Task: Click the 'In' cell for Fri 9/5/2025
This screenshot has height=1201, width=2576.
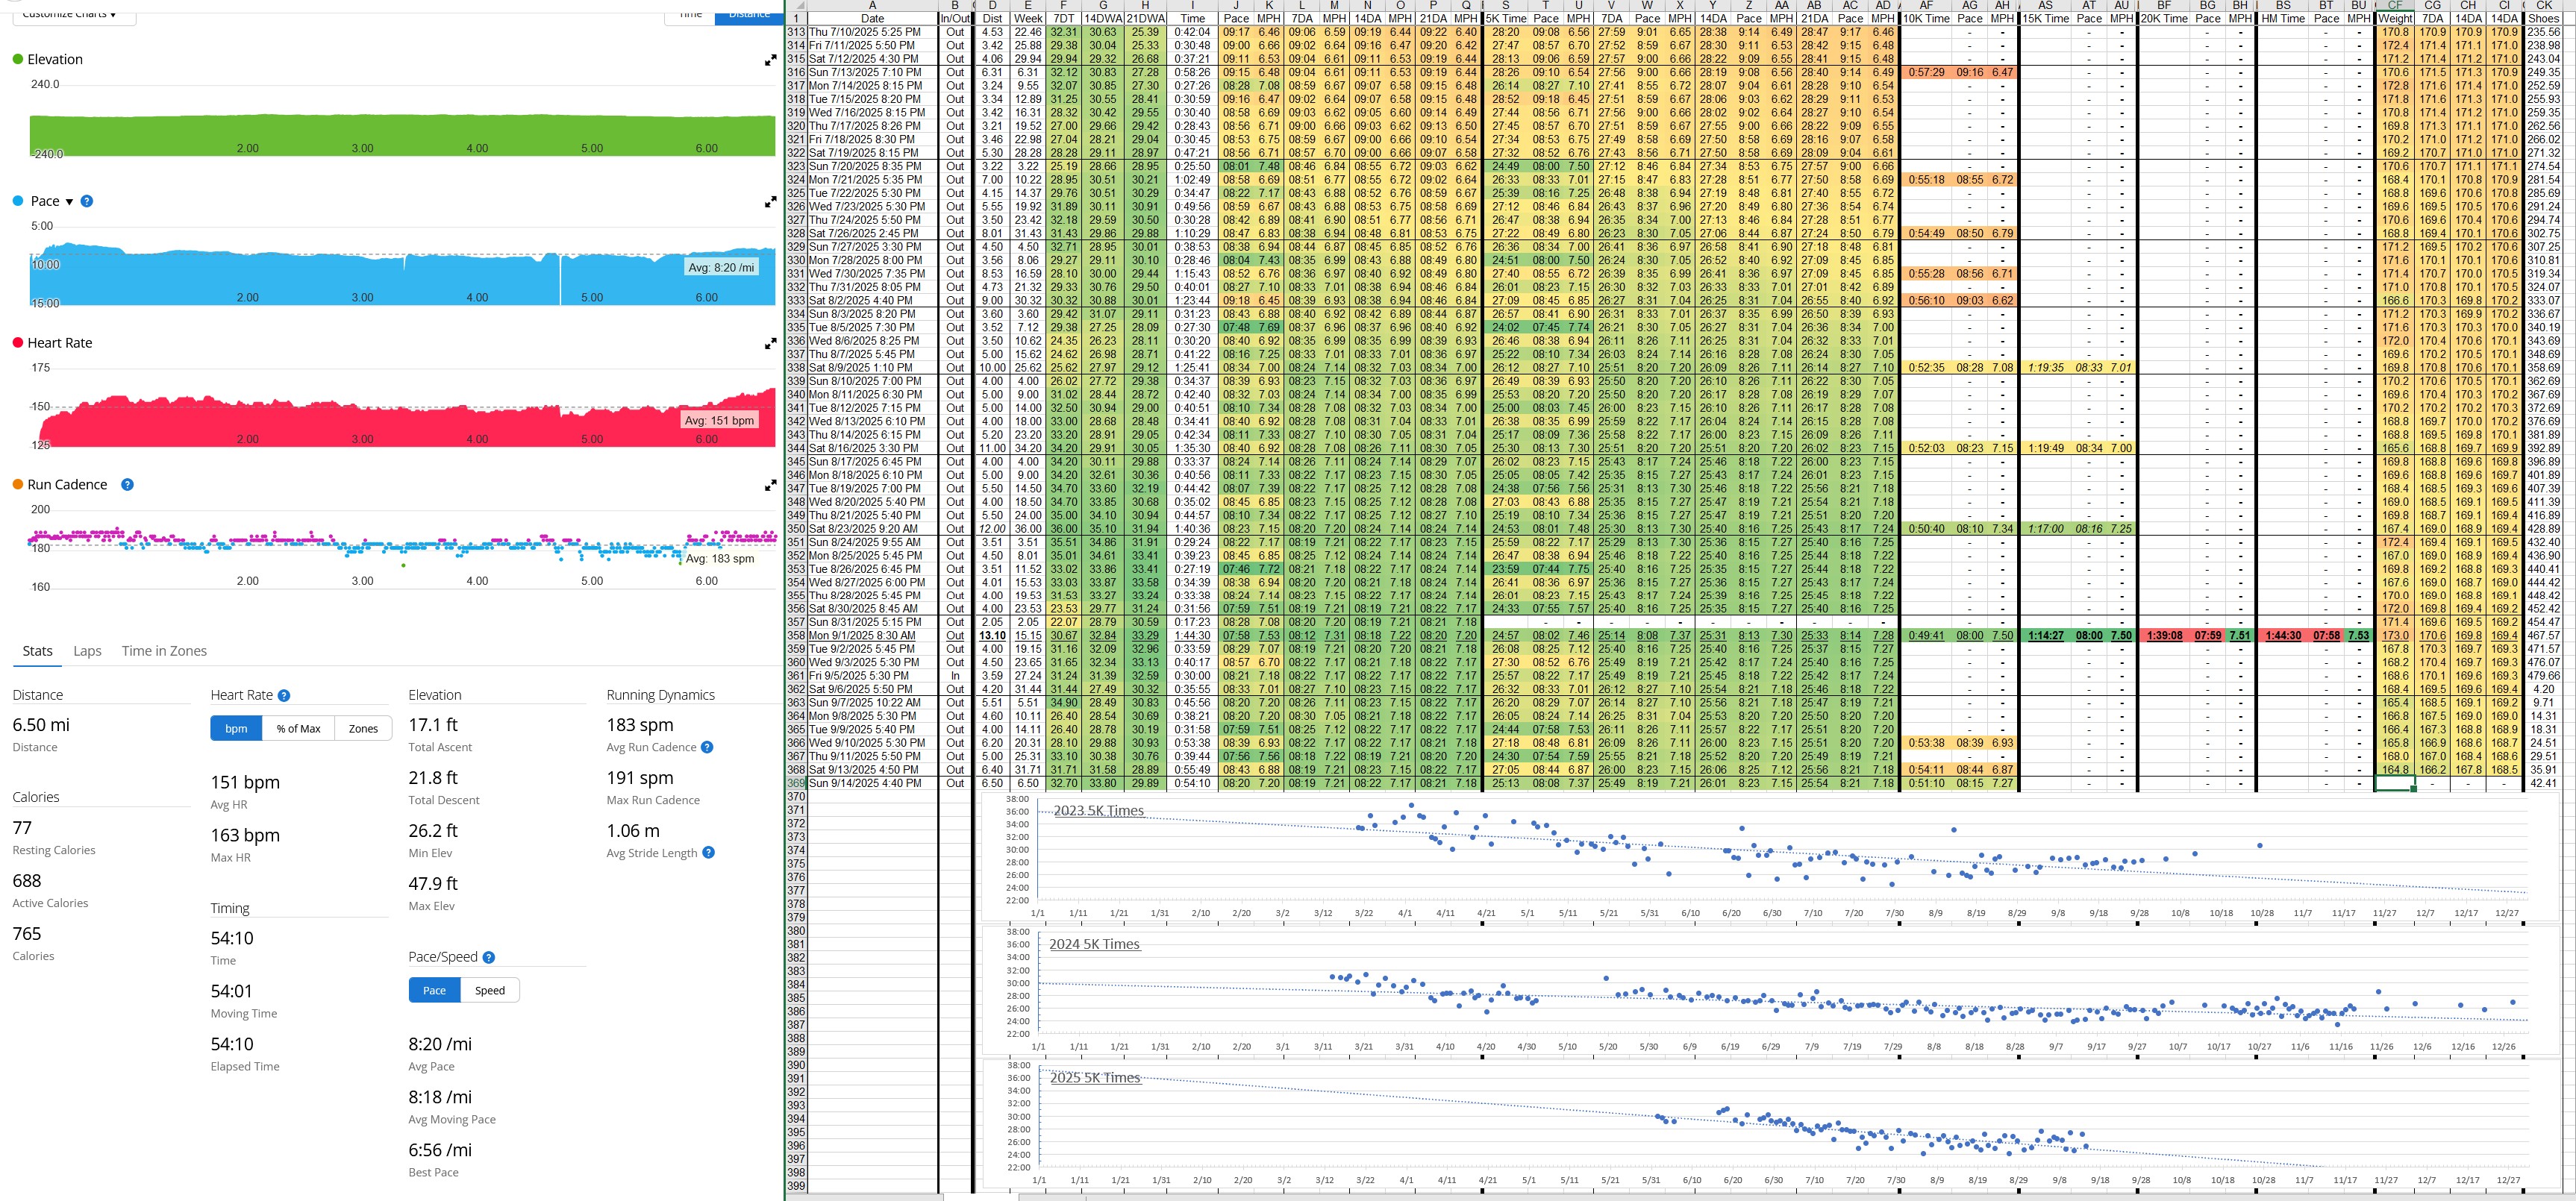Action: (955, 675)
